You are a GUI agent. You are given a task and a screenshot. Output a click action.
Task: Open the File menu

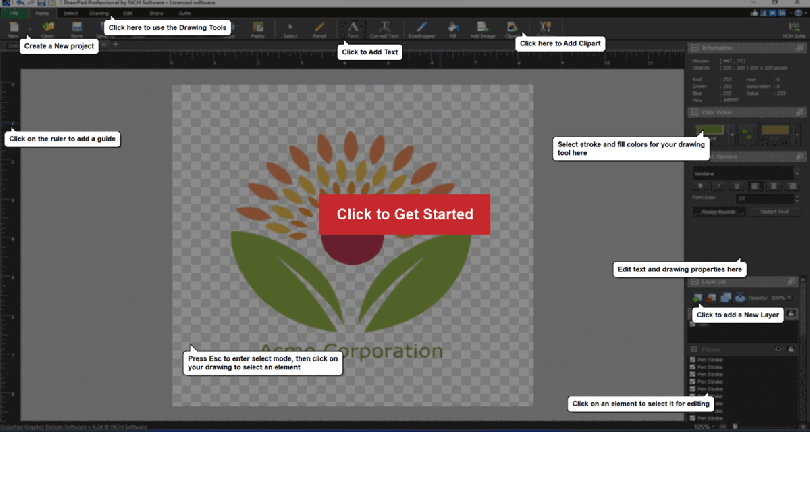click(x=14, y=13)
